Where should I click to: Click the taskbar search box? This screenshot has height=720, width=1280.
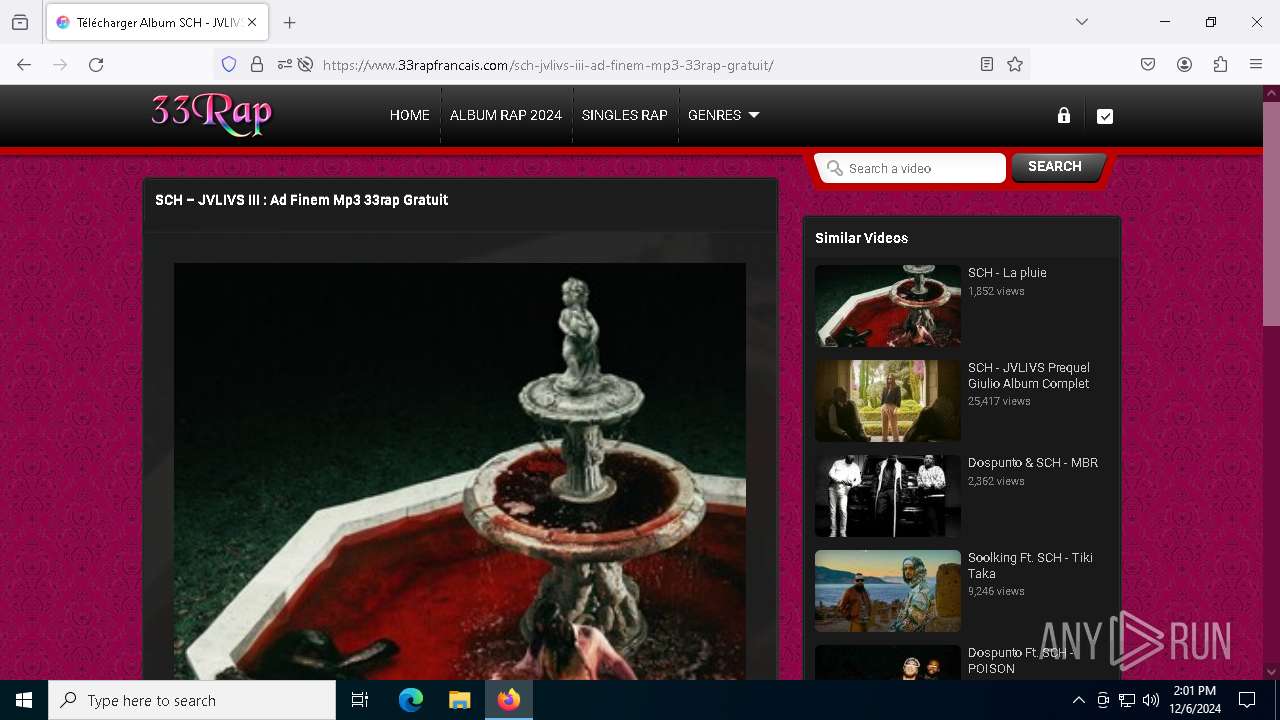coord(192,700)
